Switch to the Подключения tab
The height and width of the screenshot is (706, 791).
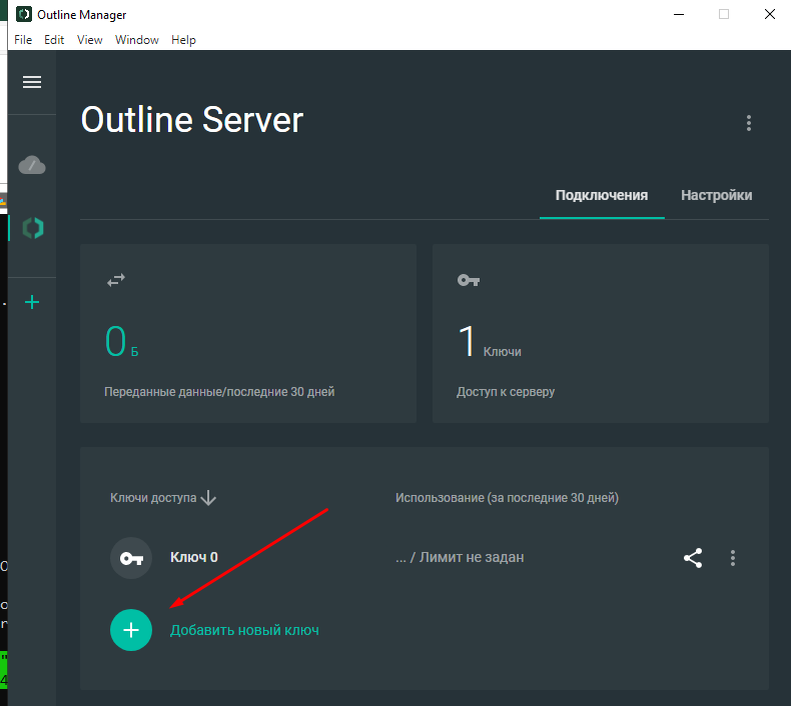coord(601,195)
